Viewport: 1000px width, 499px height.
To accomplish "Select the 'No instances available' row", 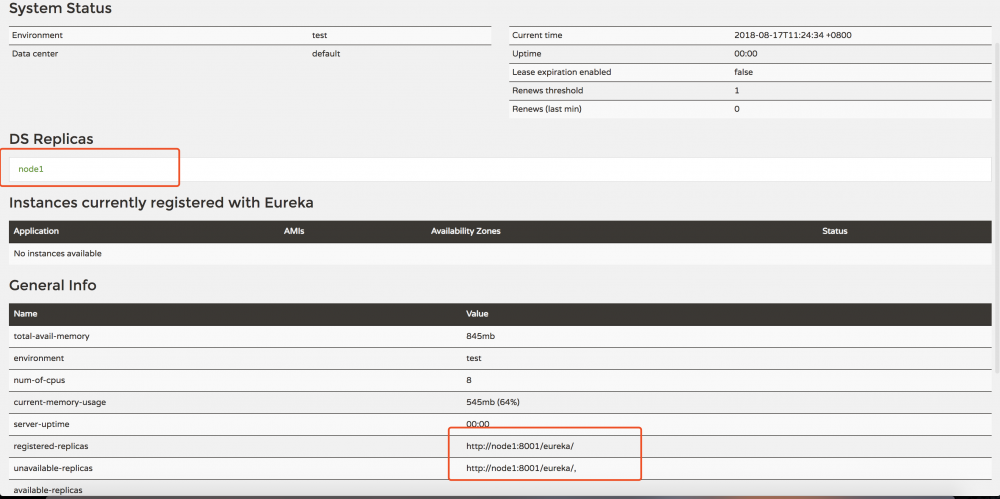I will click(500, 253).
